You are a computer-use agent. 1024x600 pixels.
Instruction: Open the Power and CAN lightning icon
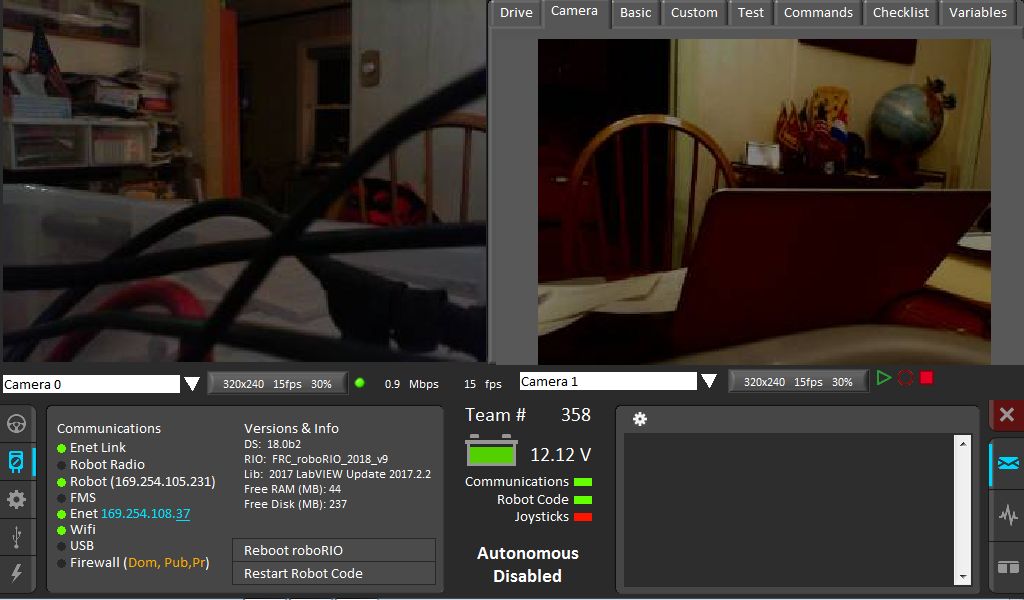[16, 573]
